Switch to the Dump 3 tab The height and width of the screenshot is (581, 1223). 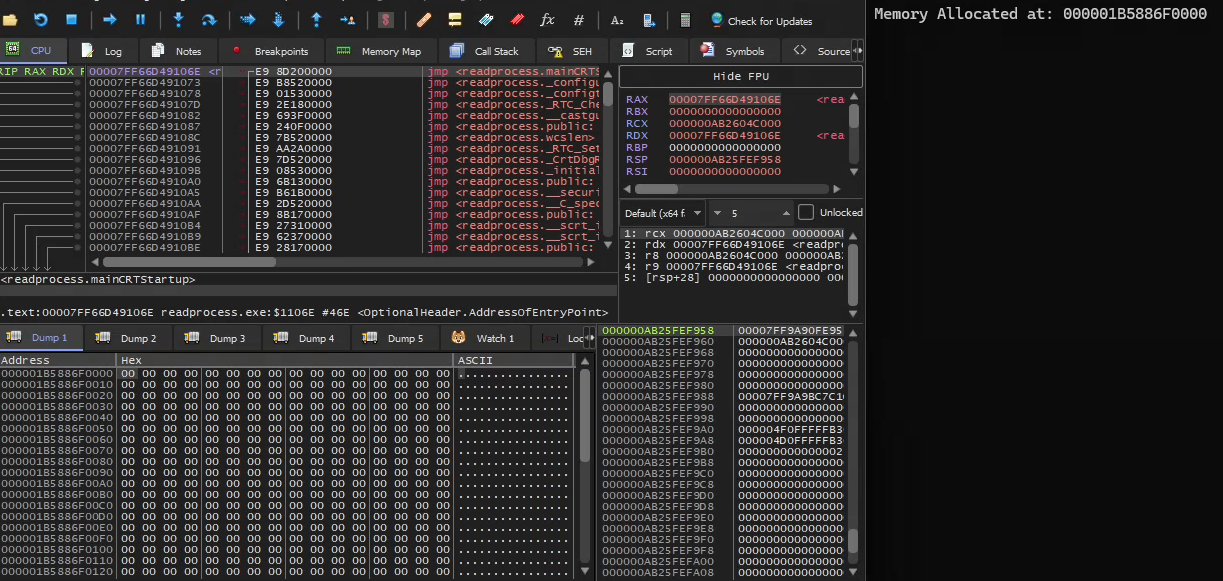coord(218,338)
